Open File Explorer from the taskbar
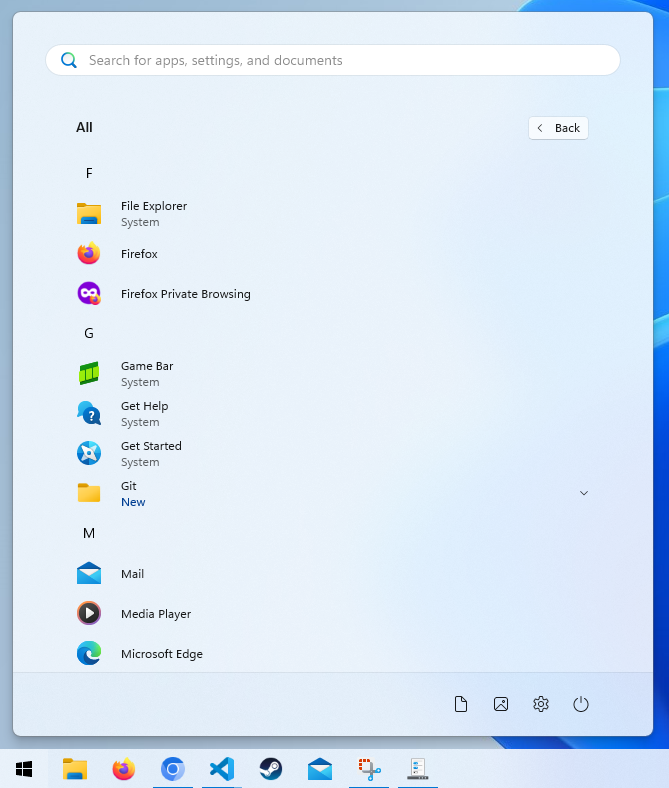The height and width of the screenshot is (788, 669). click(75, 769)
